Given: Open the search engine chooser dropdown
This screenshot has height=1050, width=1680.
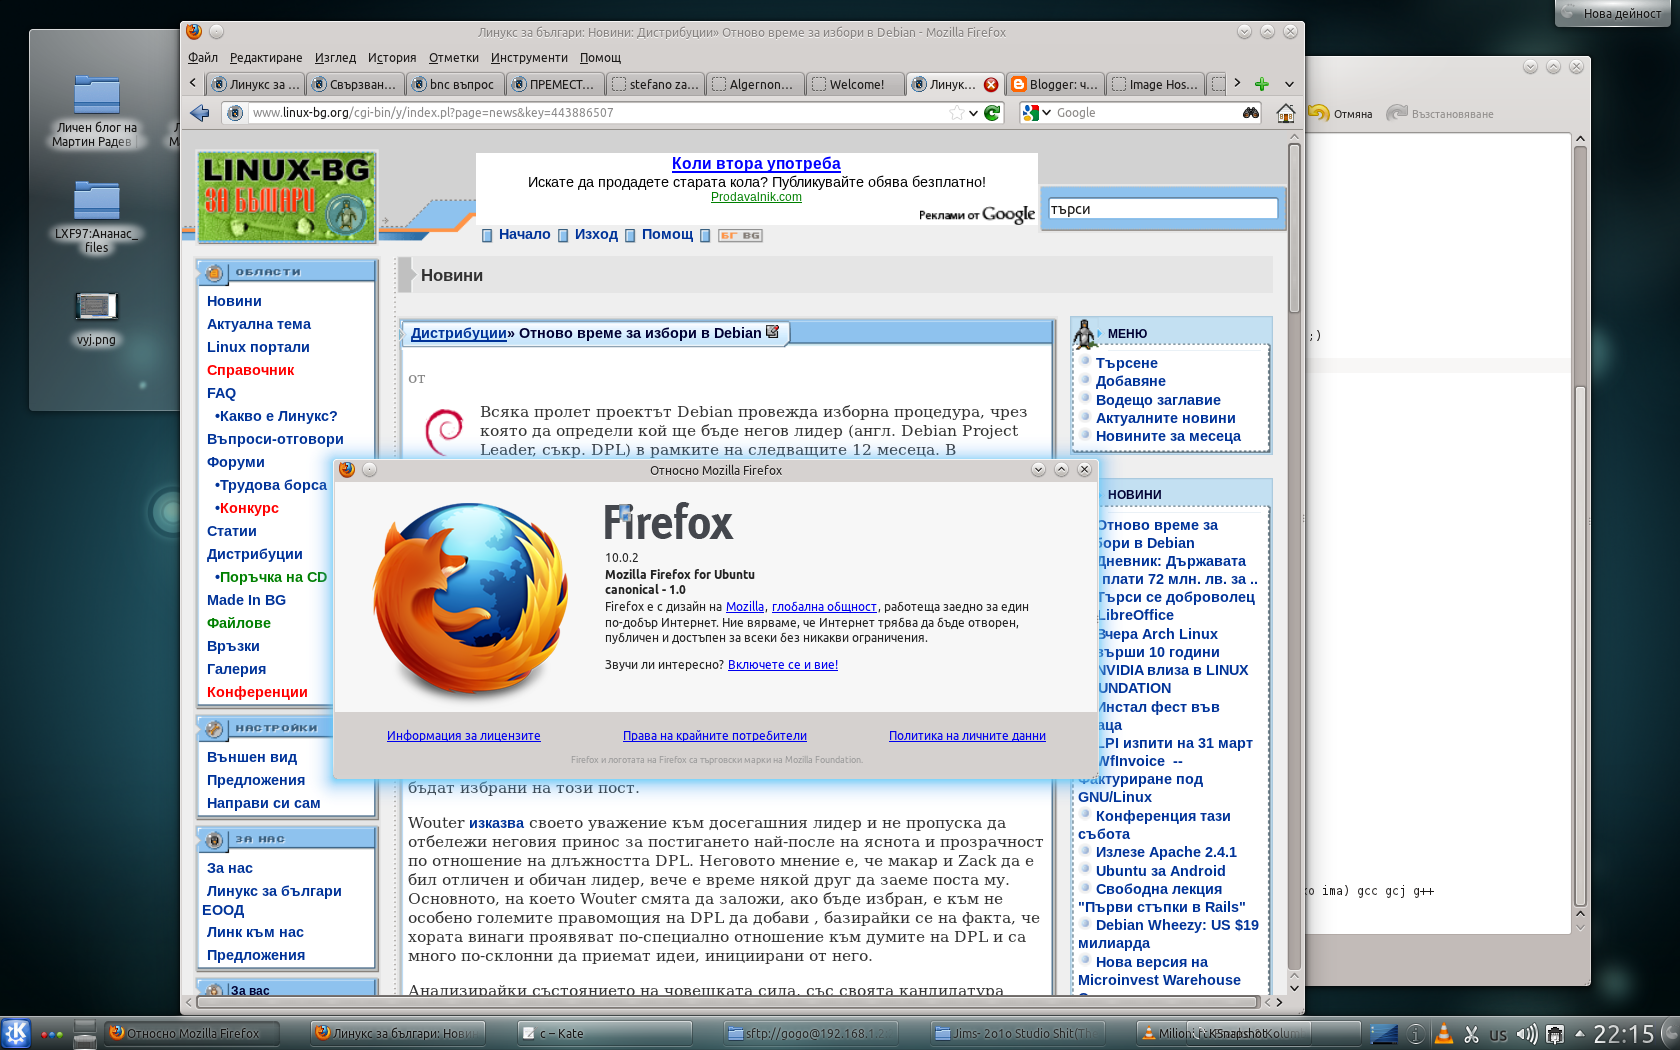Looking at the screenshot, I should pyautogui.click(x=1047, y=113).
